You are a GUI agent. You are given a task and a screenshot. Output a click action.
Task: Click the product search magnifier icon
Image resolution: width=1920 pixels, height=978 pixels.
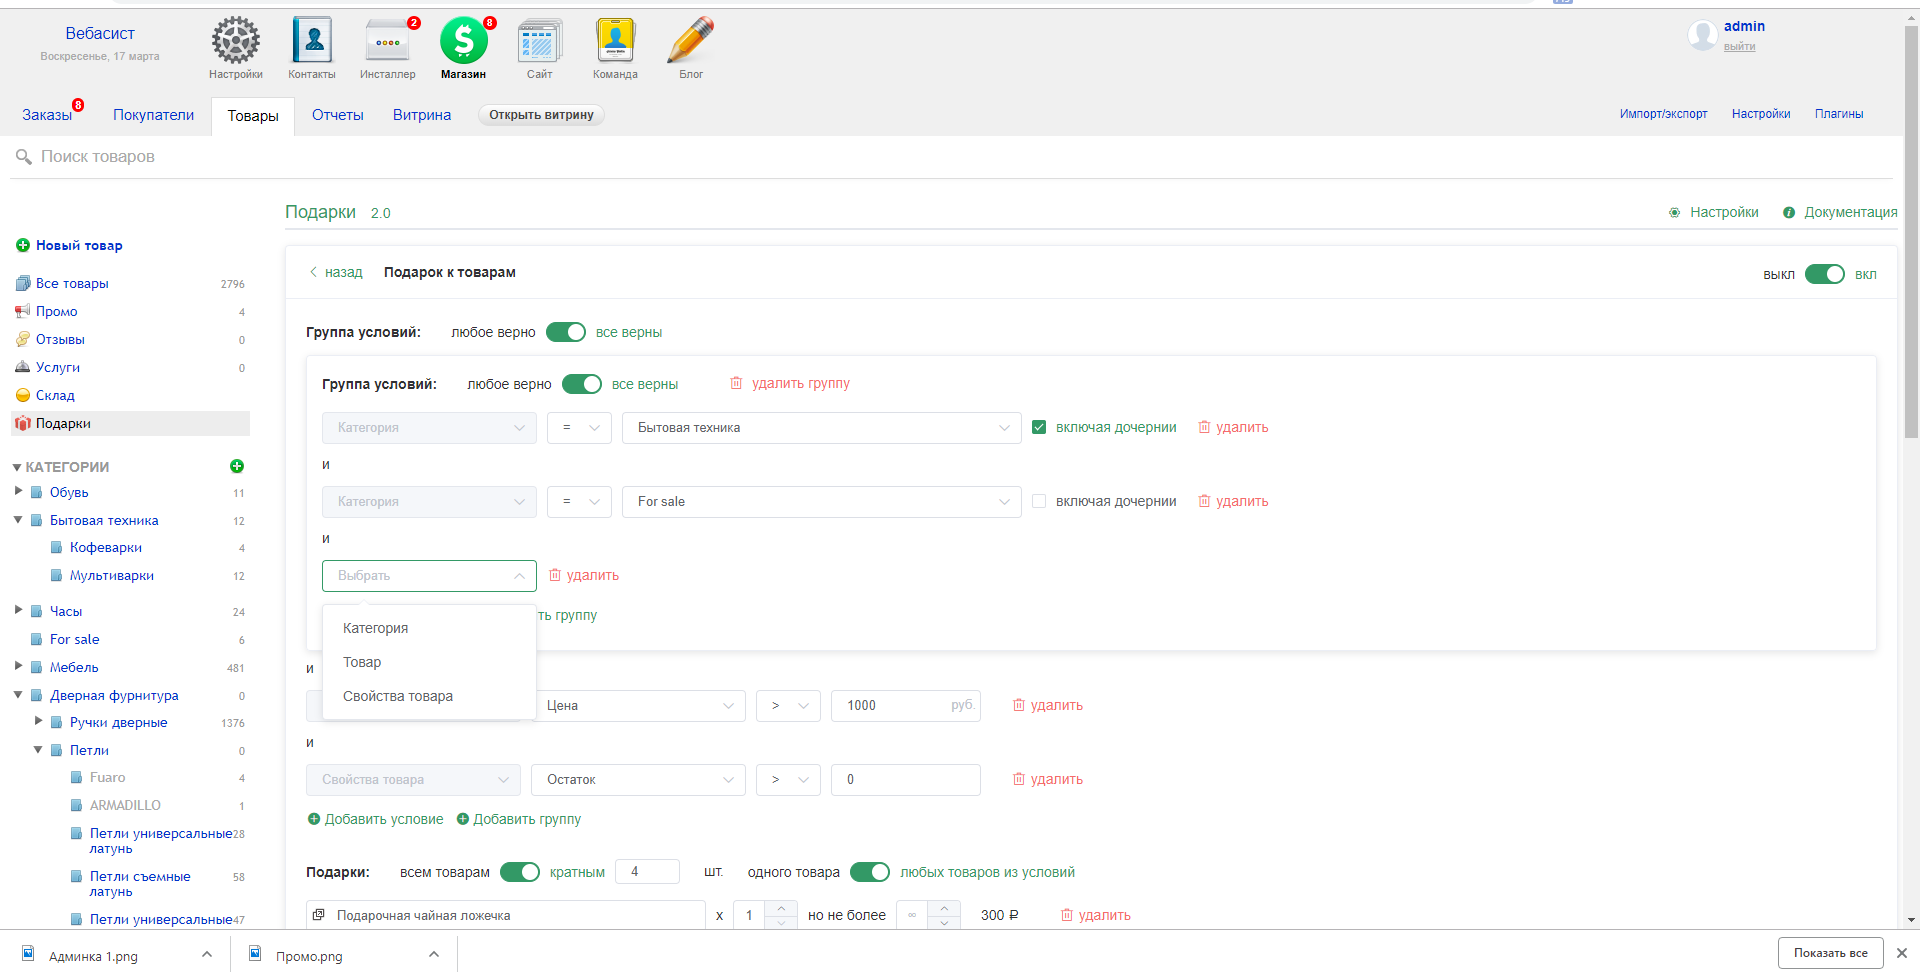click(x=24, y=157)
